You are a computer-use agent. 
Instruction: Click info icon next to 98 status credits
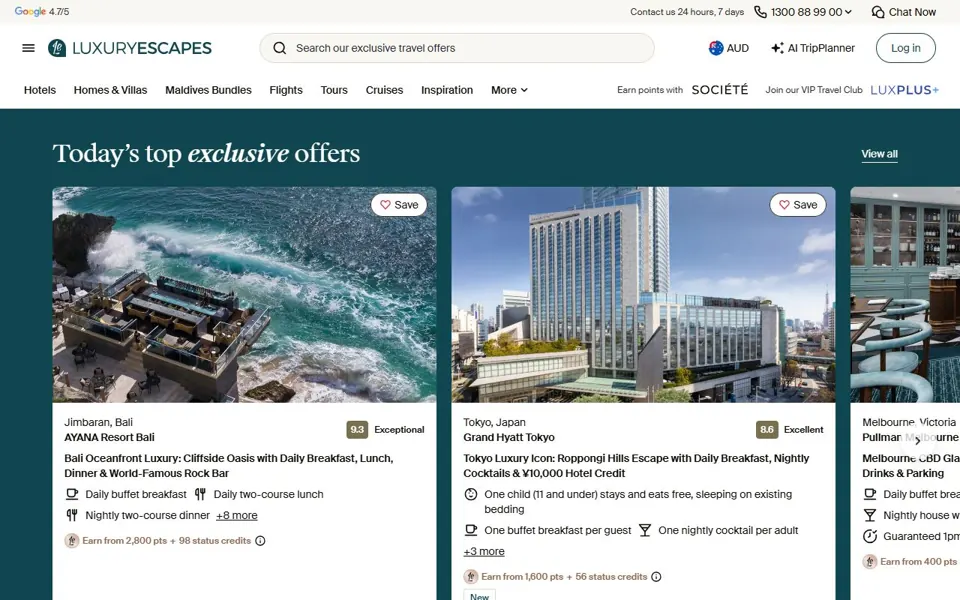260,541
